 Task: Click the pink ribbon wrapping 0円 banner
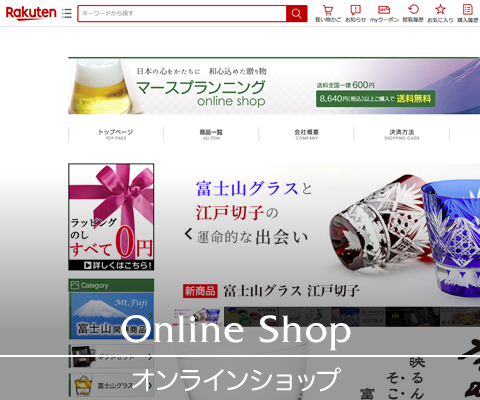point(111,217)
